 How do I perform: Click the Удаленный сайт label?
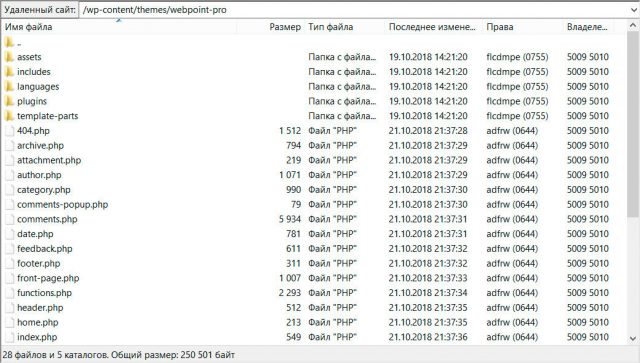click(x=40, y=10)
